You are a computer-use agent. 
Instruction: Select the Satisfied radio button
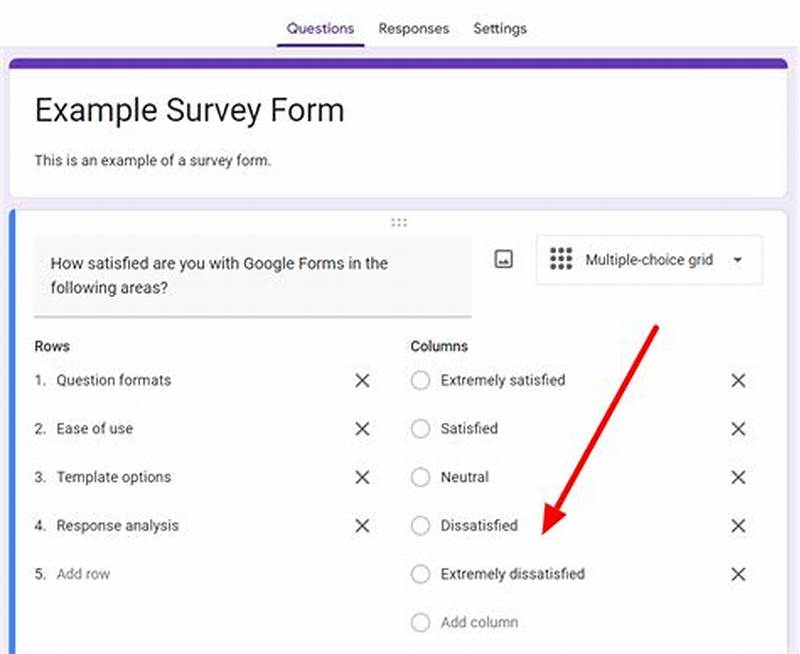coord(420,428)
